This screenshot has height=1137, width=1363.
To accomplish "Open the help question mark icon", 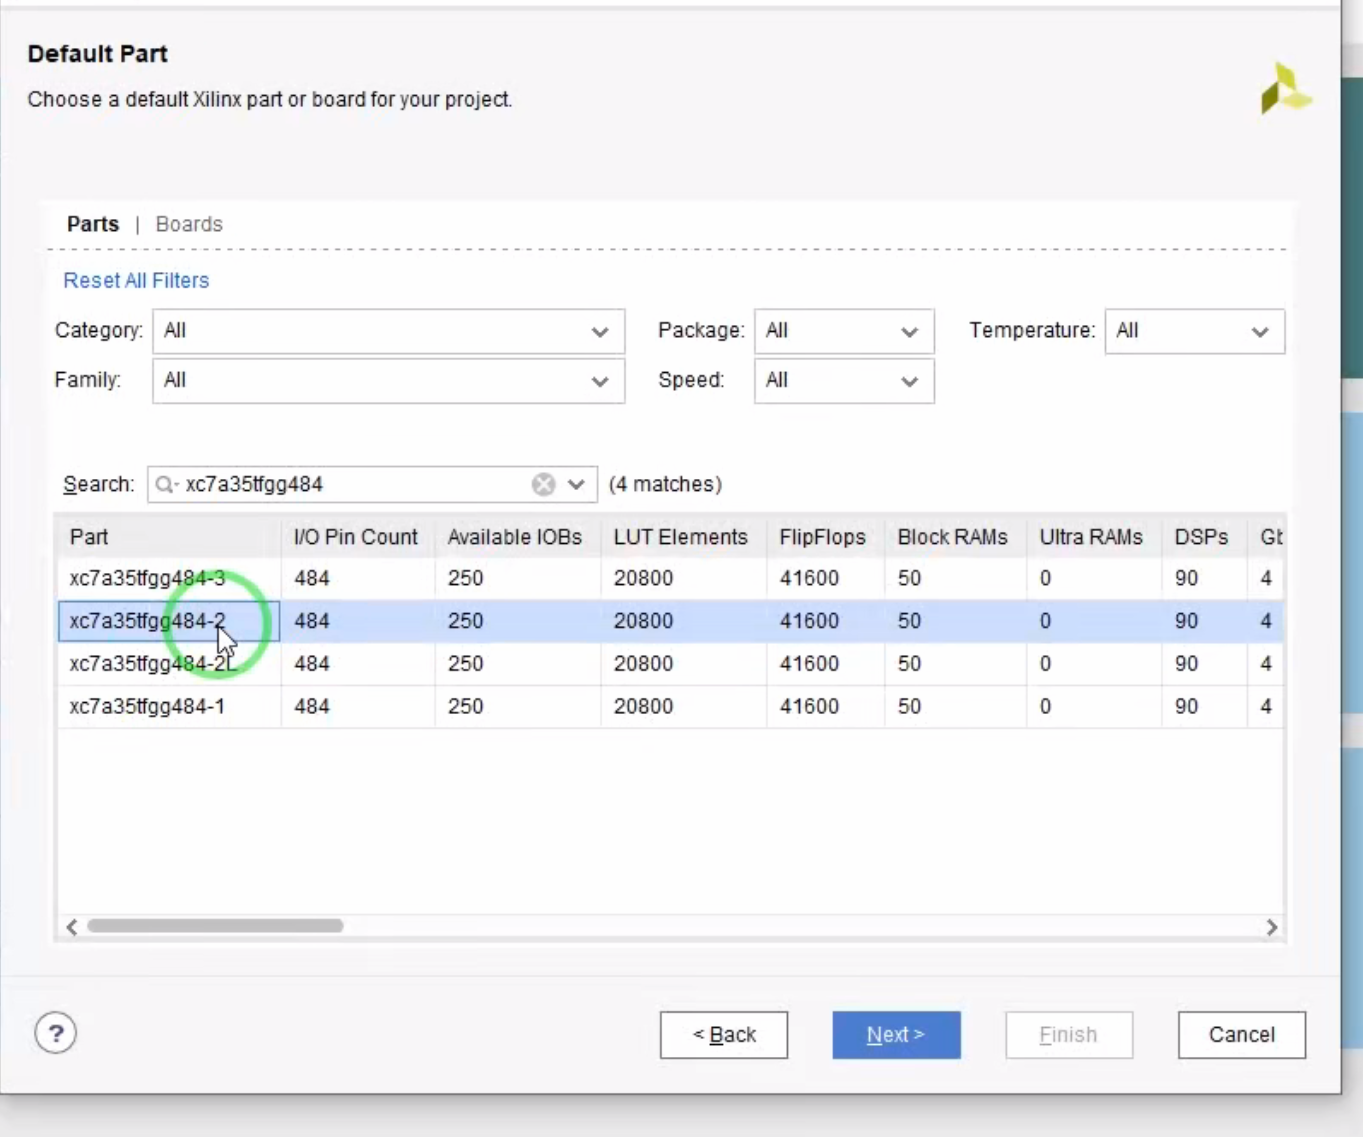I will point(56,1033).
